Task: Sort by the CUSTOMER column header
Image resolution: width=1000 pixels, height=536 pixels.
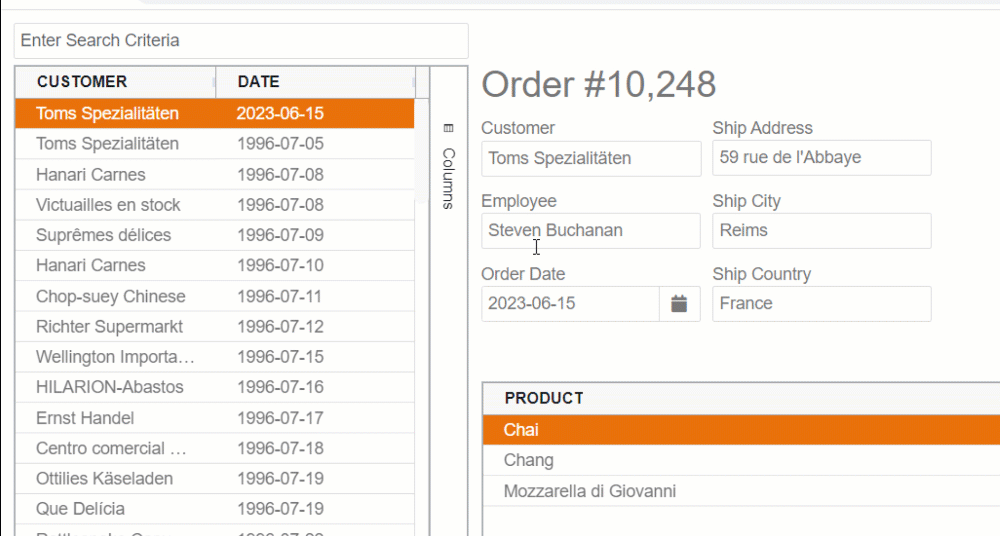Action: click(x=116, y=82)
